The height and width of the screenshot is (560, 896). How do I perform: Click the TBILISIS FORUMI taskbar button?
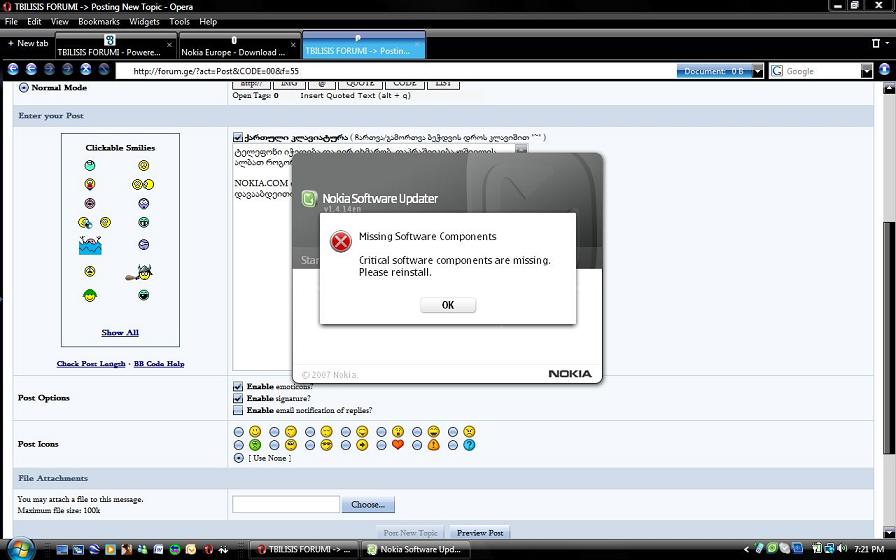306,549
